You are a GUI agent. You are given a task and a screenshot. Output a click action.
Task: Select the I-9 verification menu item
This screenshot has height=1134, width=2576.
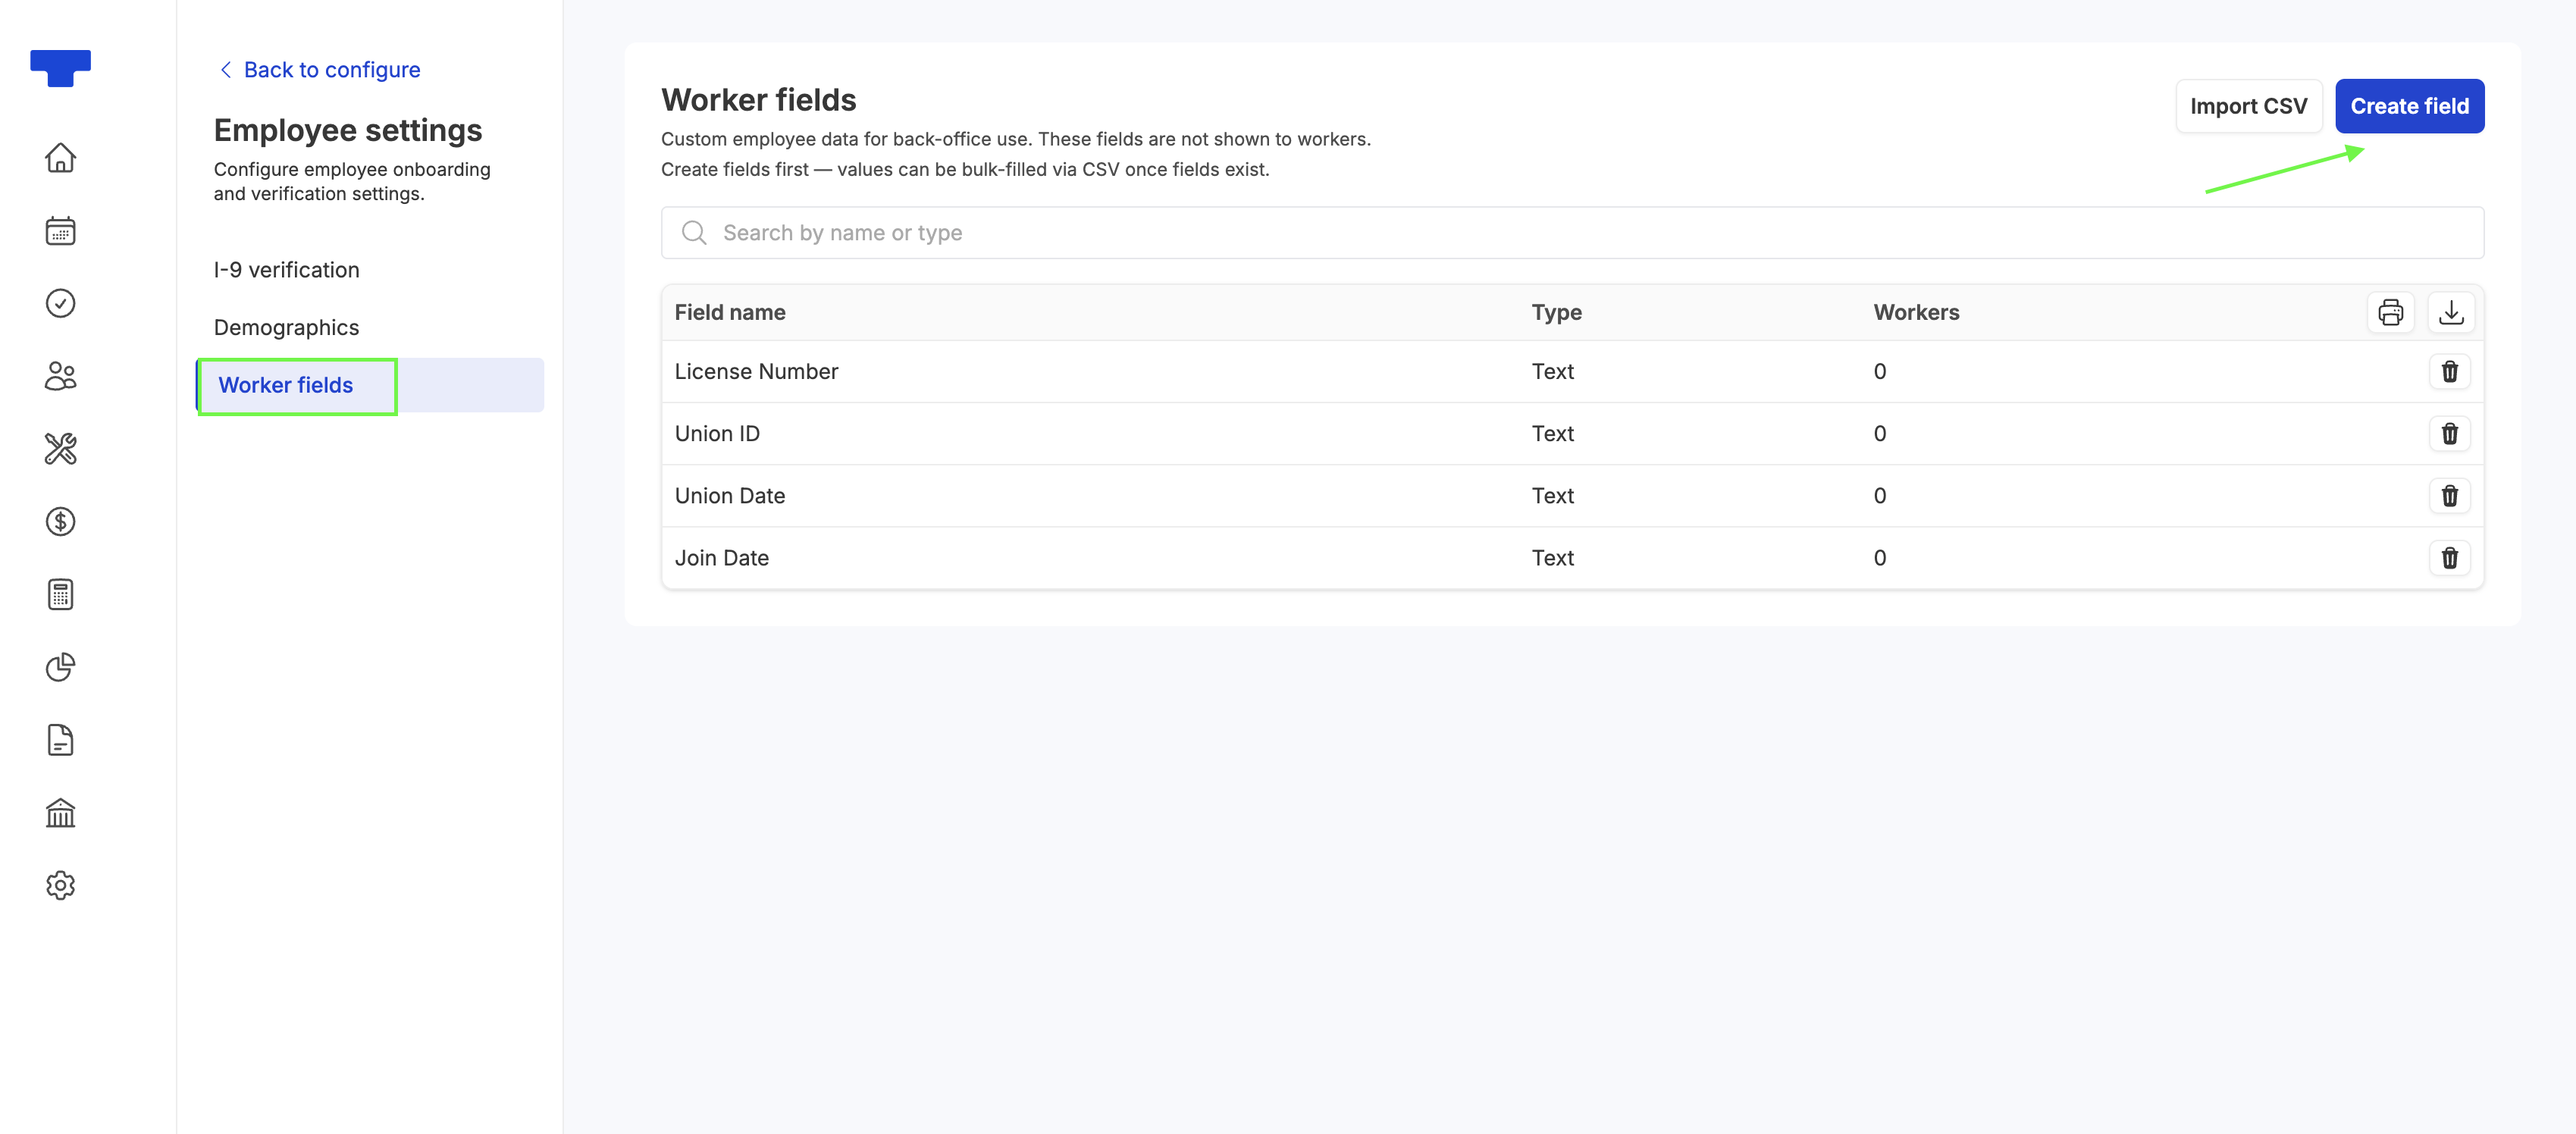click(x=286, y=270)
